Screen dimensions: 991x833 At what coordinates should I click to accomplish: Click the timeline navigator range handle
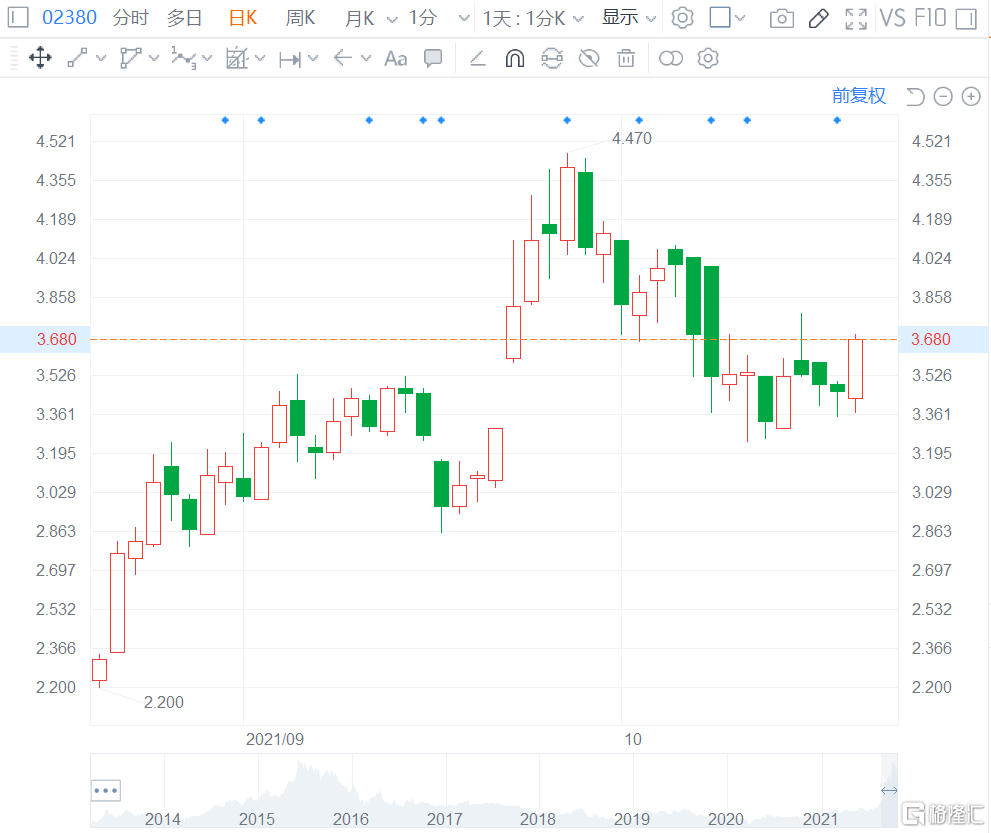pos(888,791)
